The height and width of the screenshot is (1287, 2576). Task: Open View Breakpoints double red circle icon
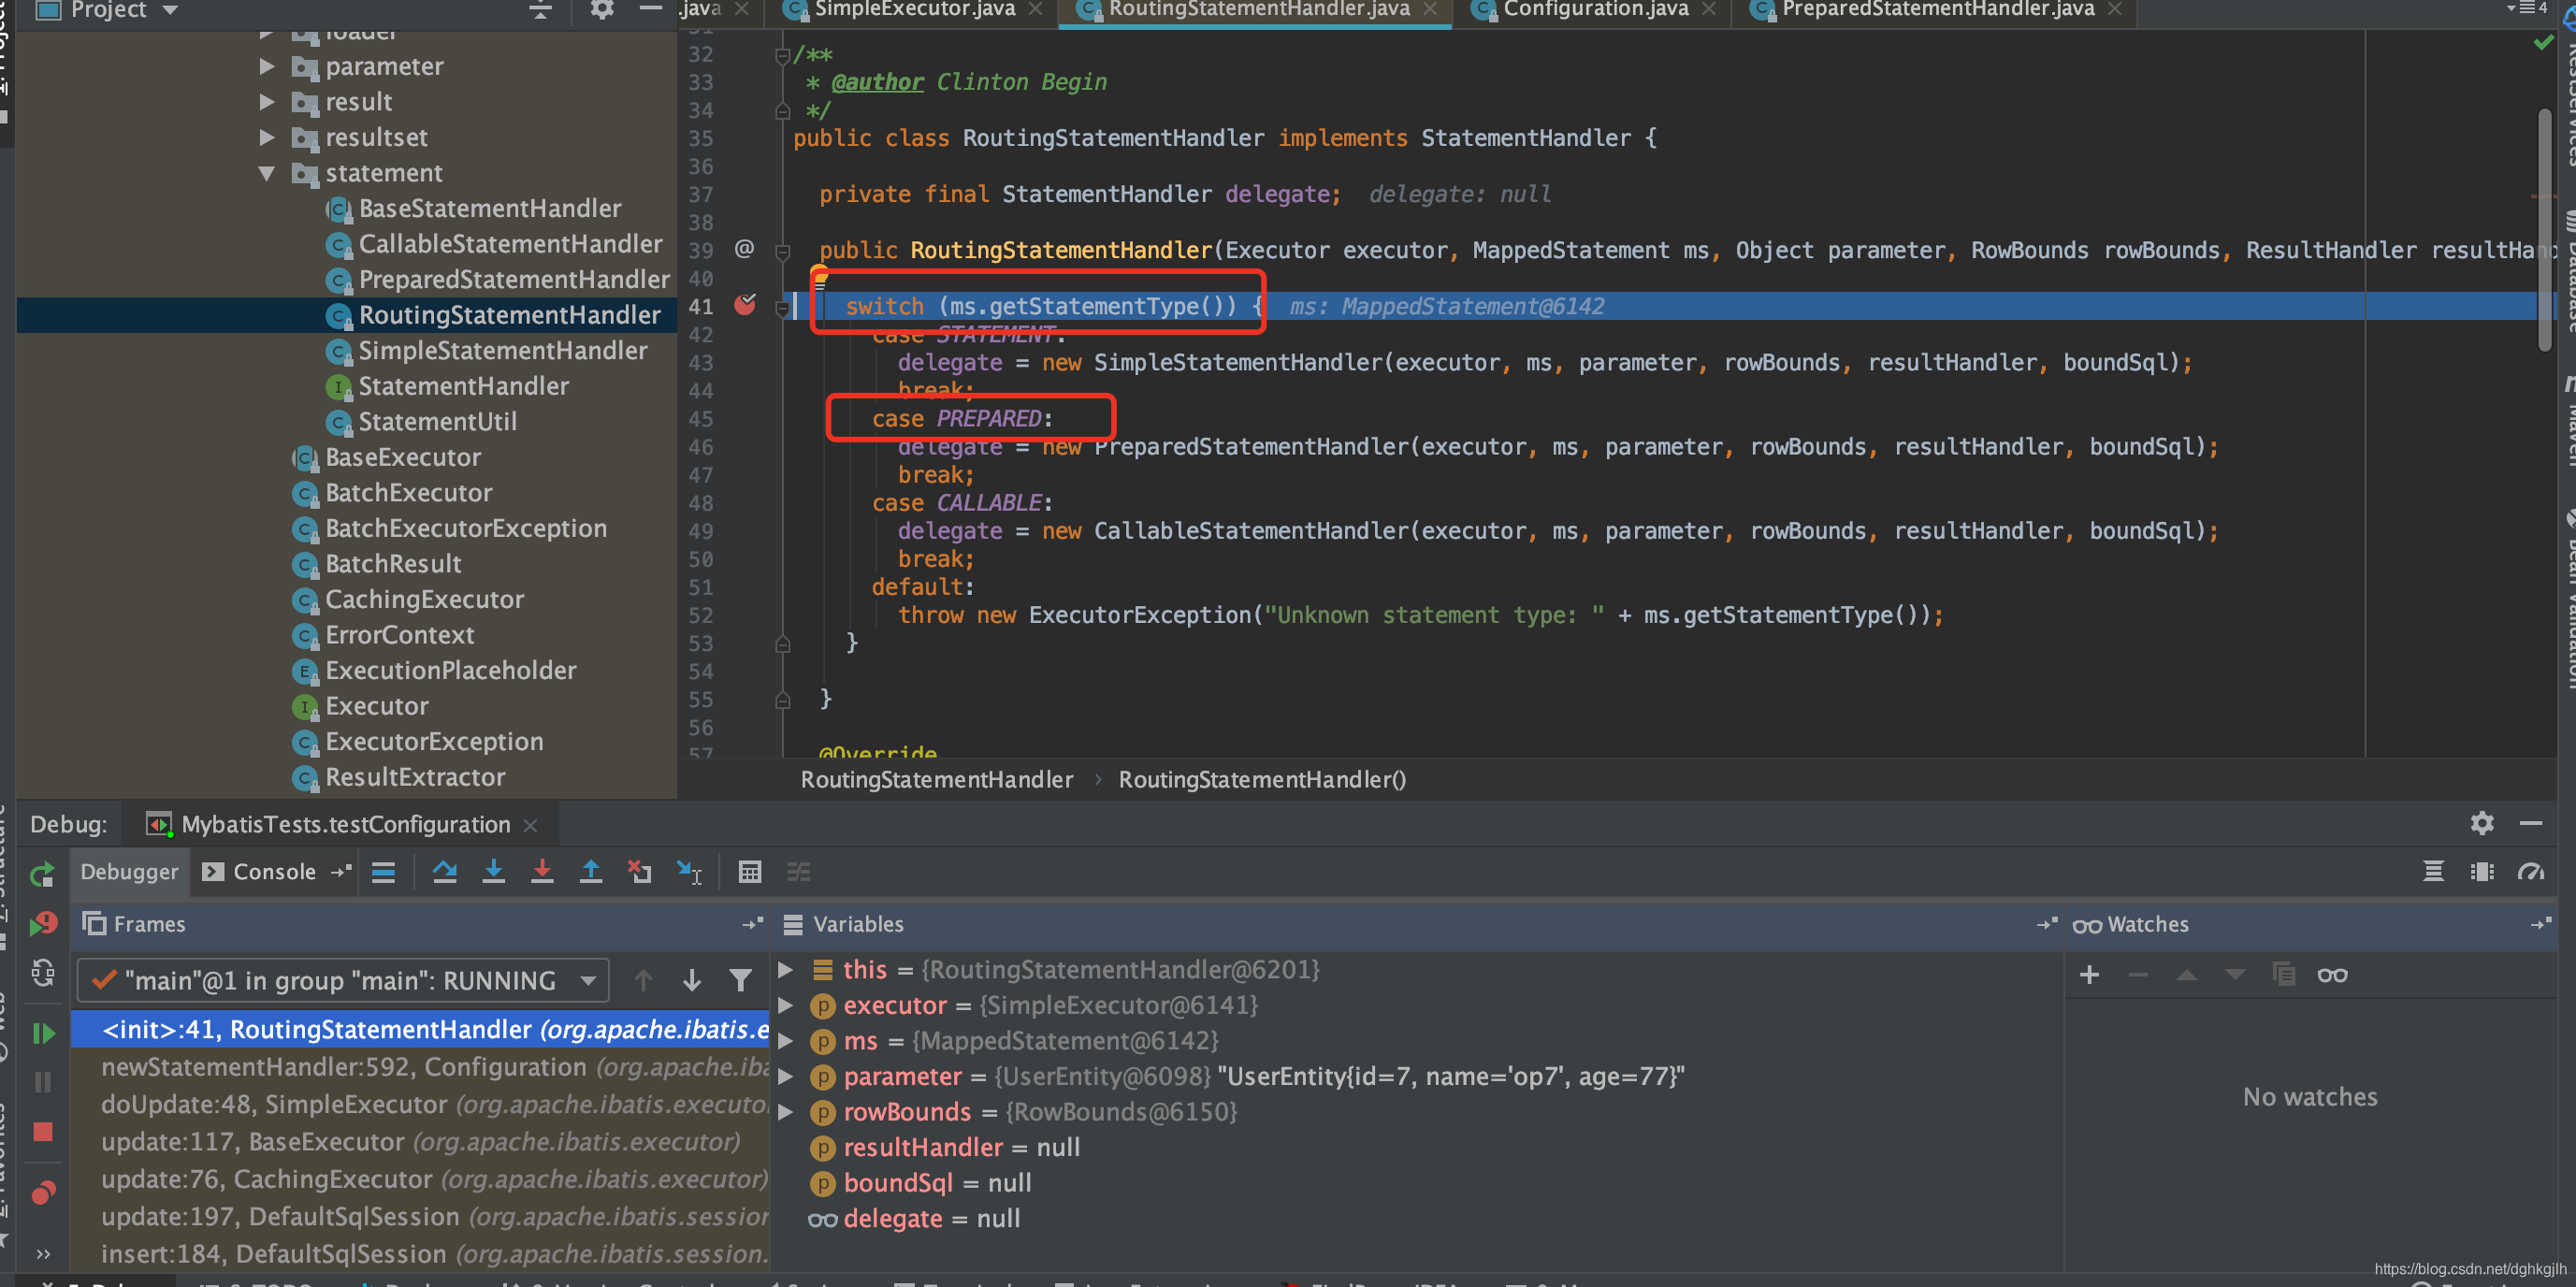click(43, 1192)
